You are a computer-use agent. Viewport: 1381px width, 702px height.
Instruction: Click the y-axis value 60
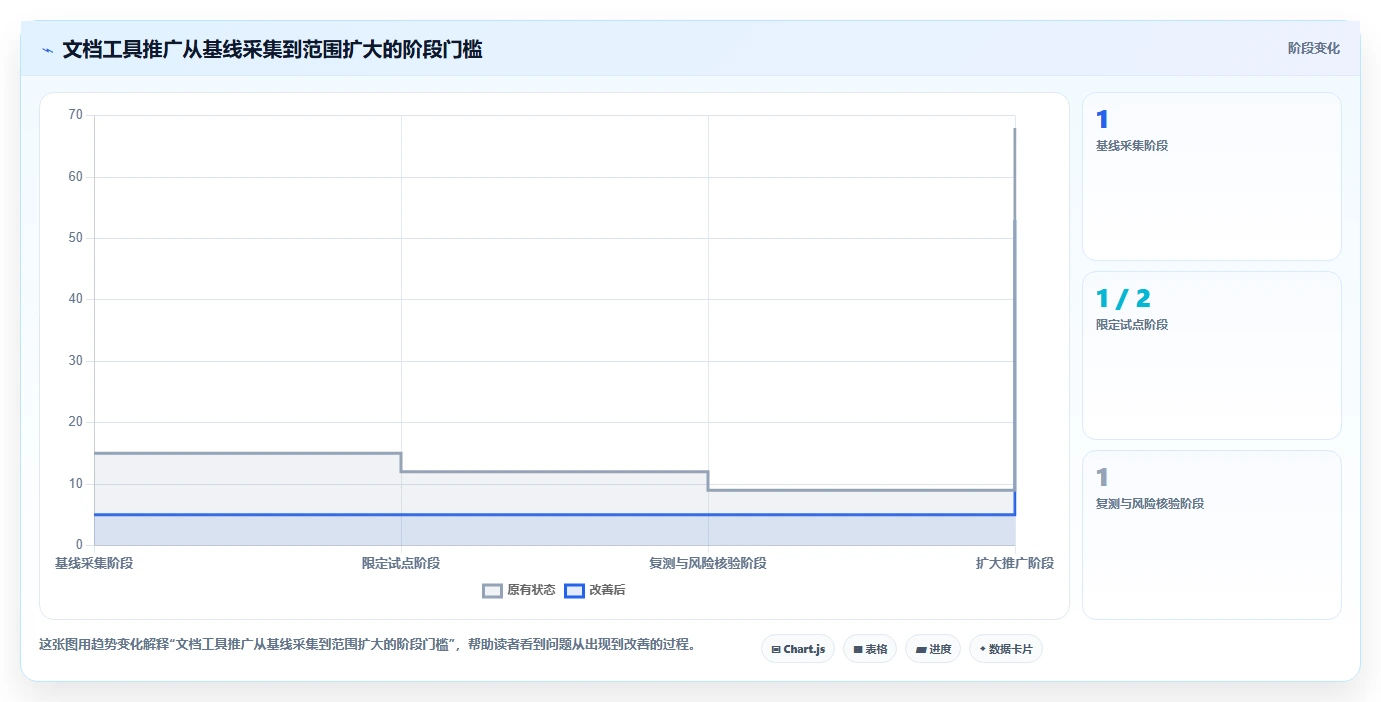pyautogui.click(x=76, y=177)
